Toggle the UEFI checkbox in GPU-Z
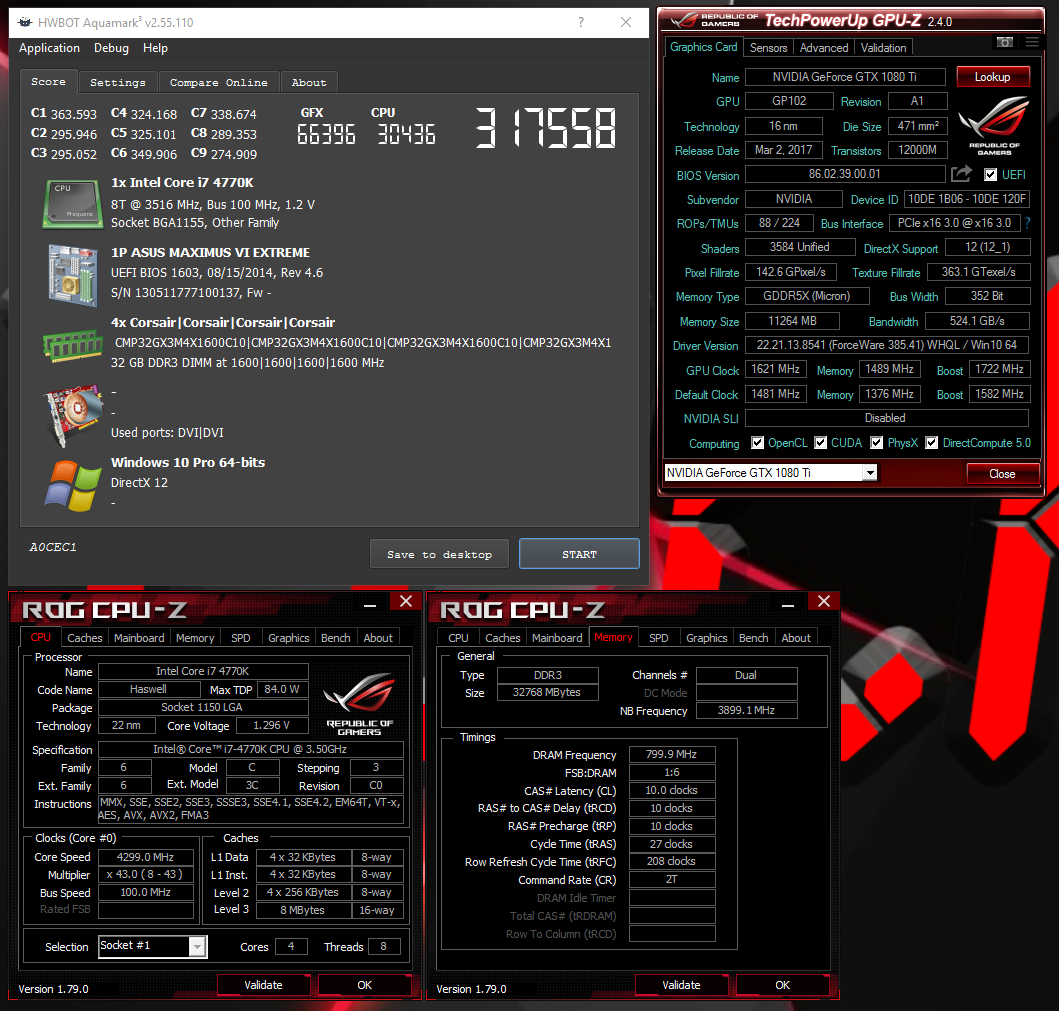1059x1011 pixels. click(990, 175)
